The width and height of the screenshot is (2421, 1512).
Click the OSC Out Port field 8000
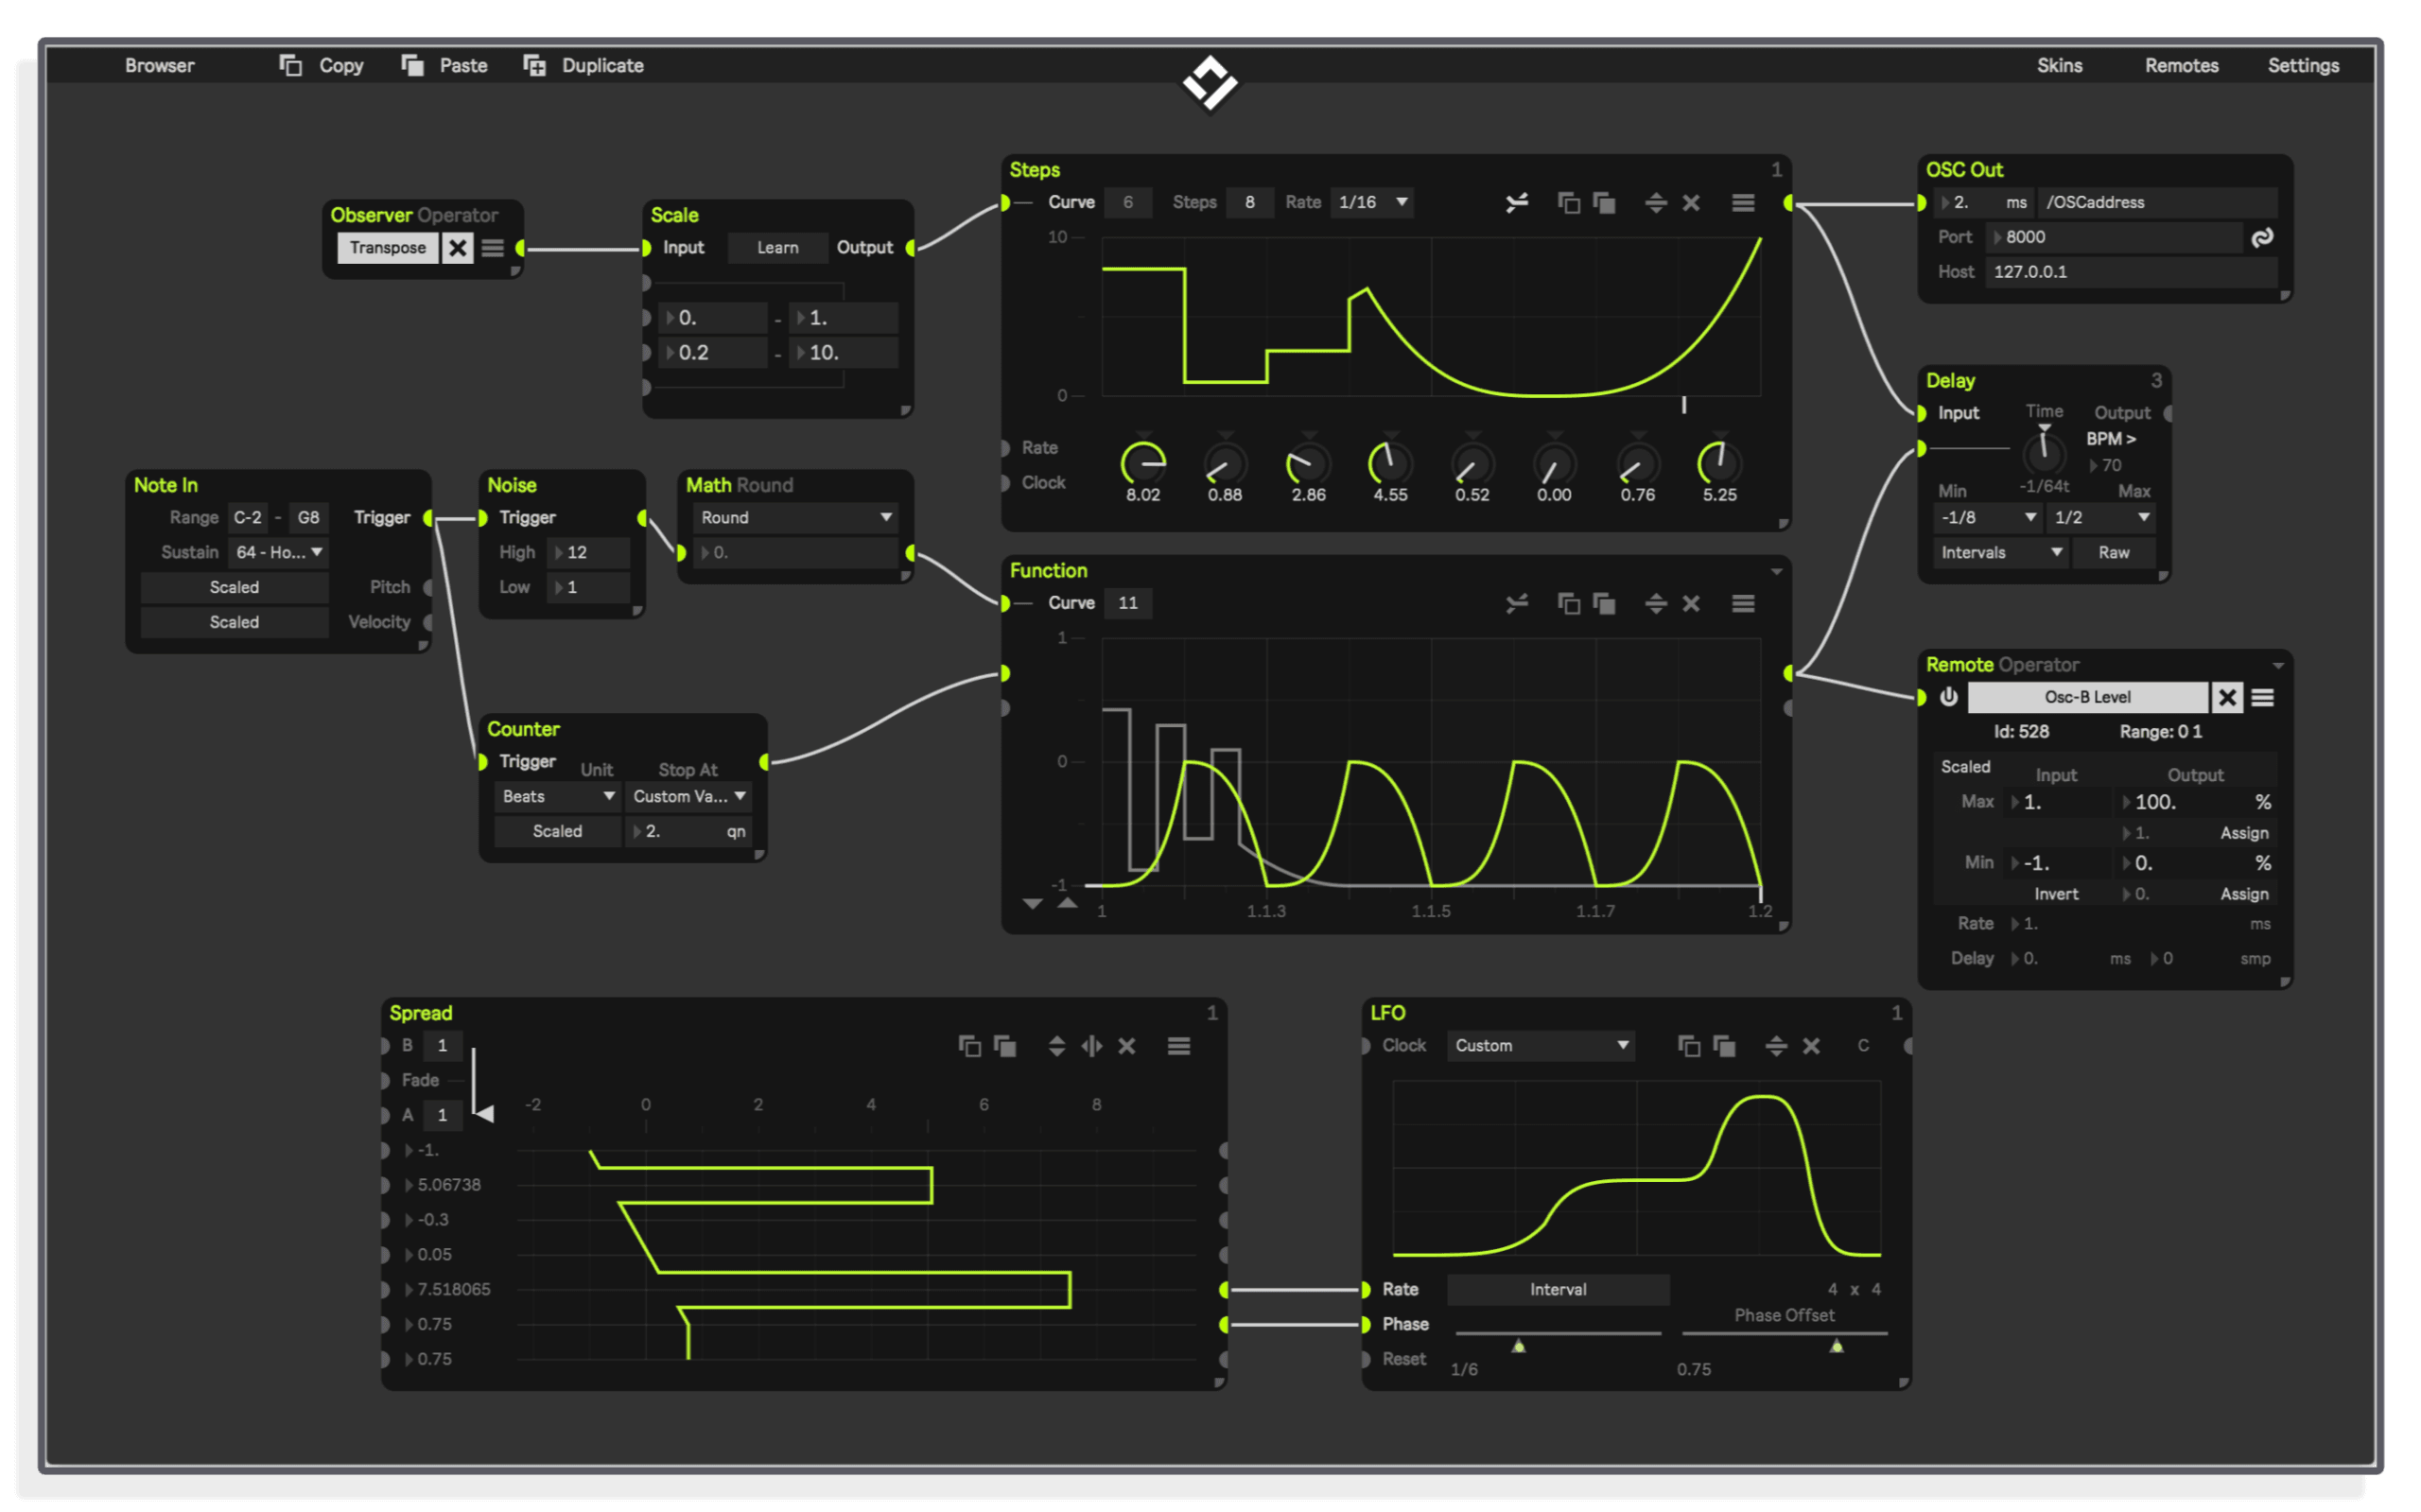tap(2114, 238)
